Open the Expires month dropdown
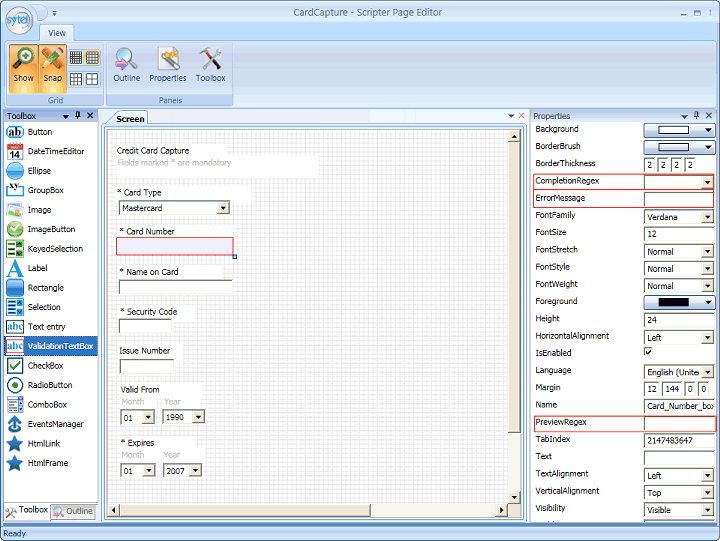The width and height of the screenshot is (720, 541). pyautogui.click(x=149, y=471)
